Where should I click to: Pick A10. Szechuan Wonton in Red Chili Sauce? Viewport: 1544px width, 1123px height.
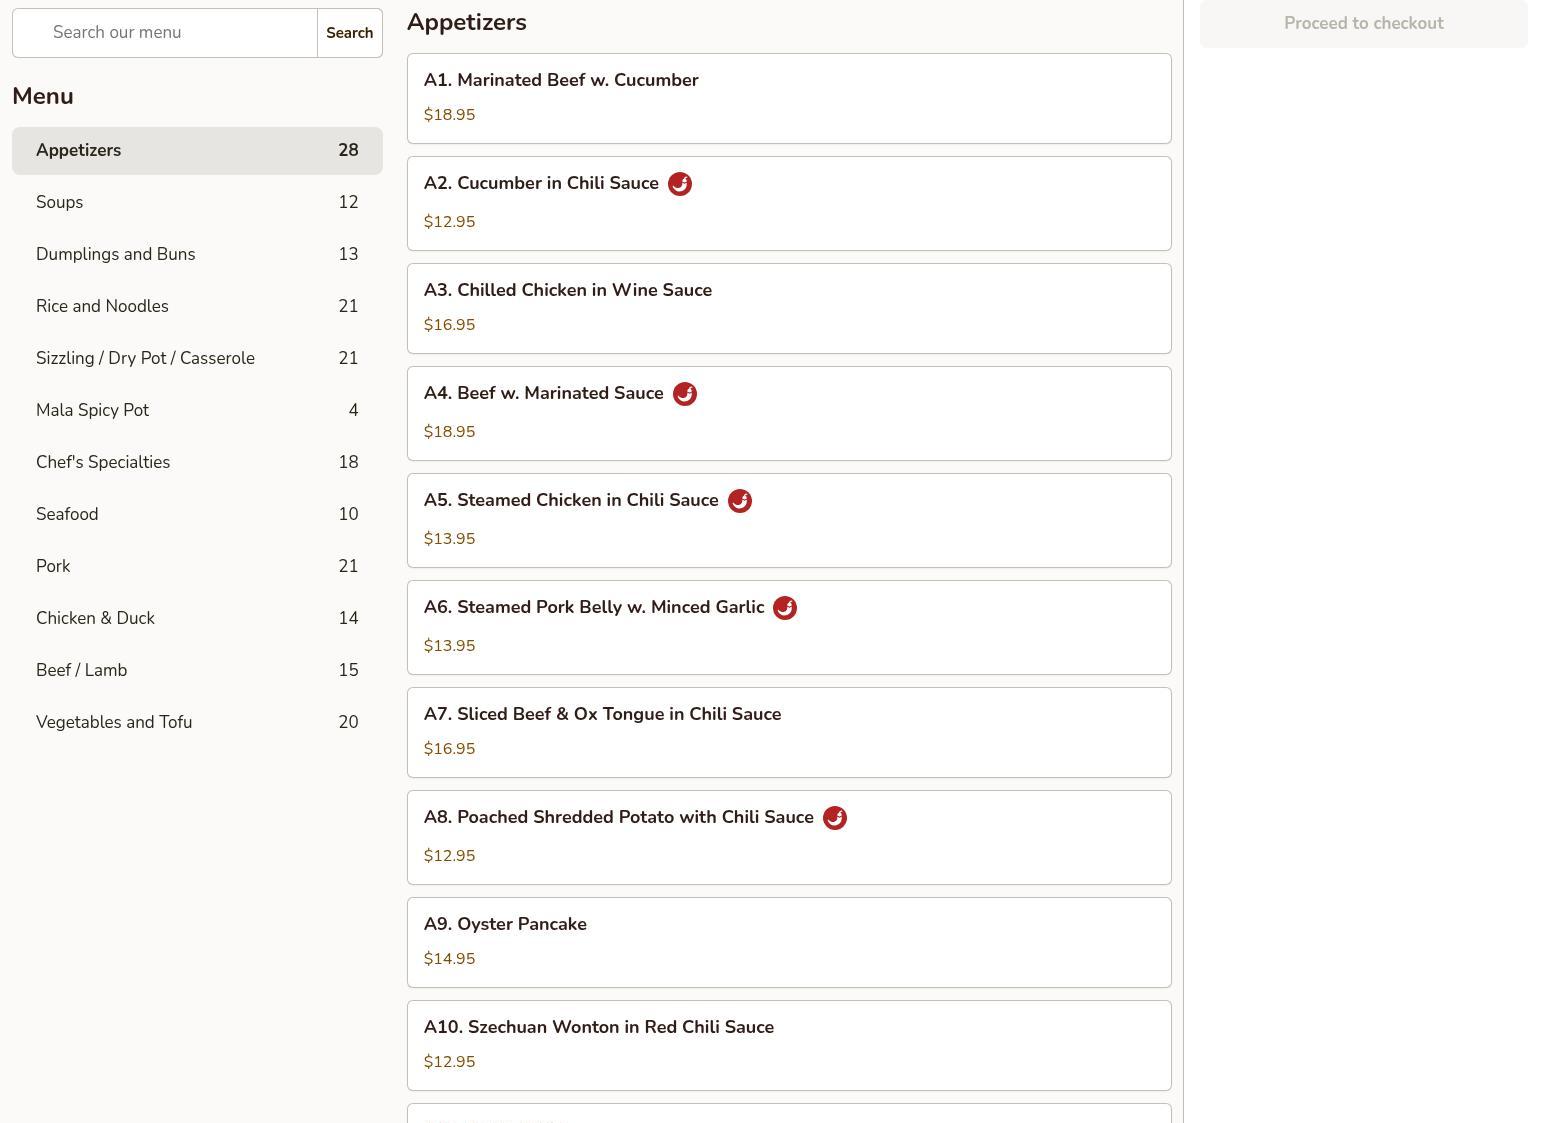(788, 1045)
